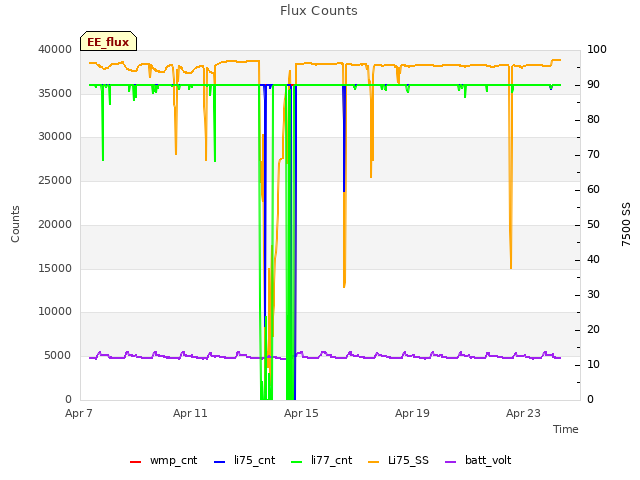Click the 25000 left axis label
The image size is (640, 480).
tap(55, 180)
